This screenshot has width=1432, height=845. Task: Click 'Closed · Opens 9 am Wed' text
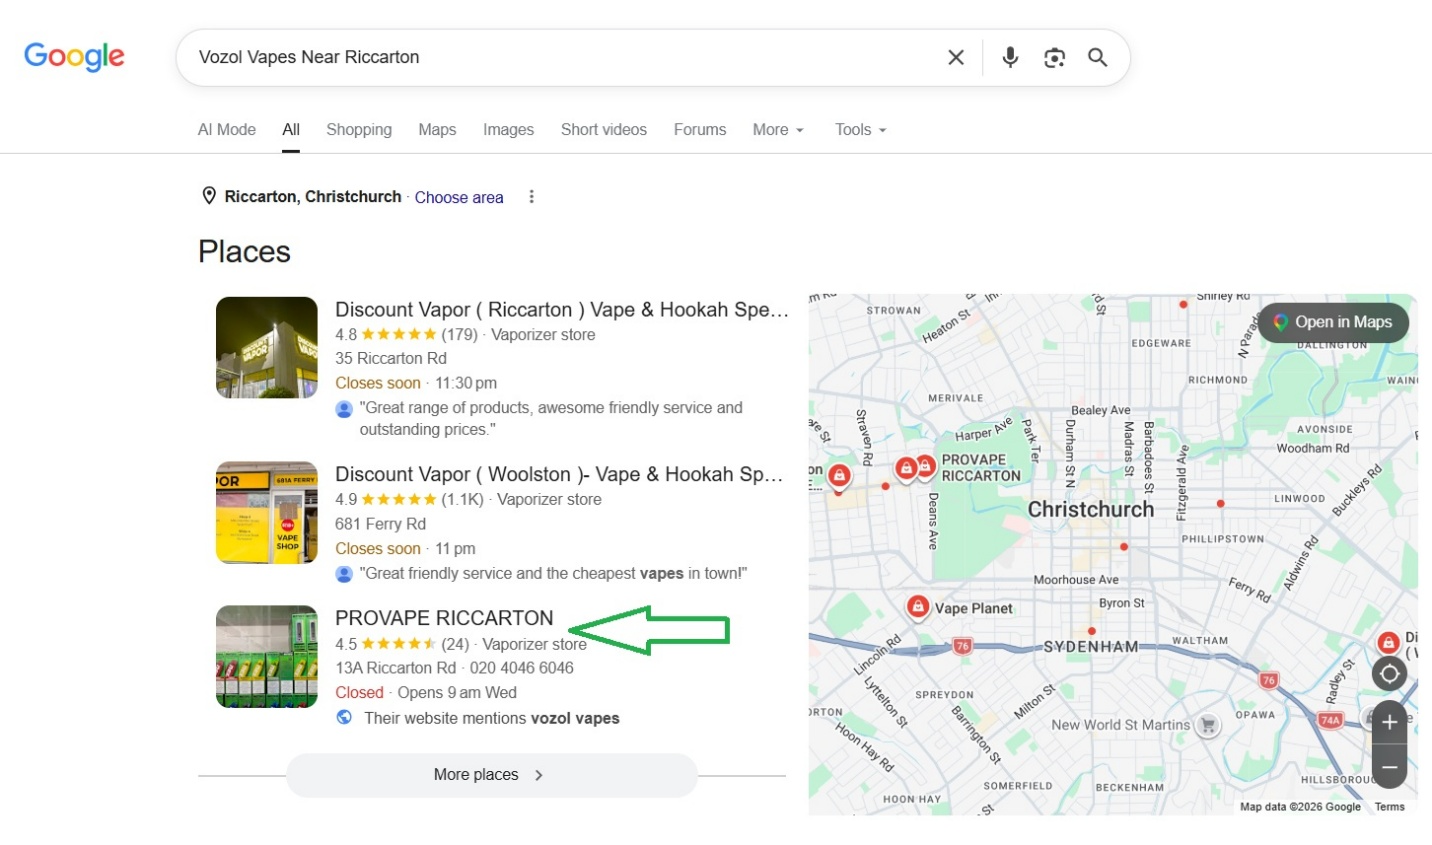(x=426, y=692)
